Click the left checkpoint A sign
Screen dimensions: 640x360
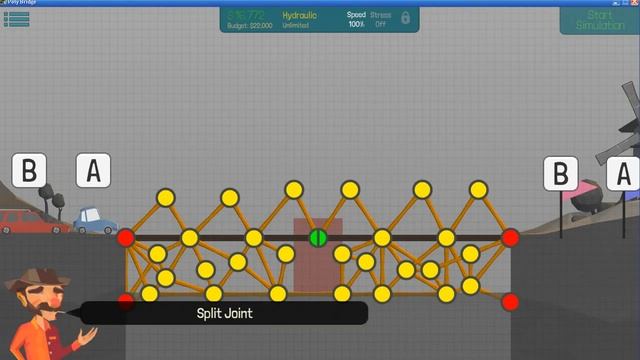tap(93, 170)
